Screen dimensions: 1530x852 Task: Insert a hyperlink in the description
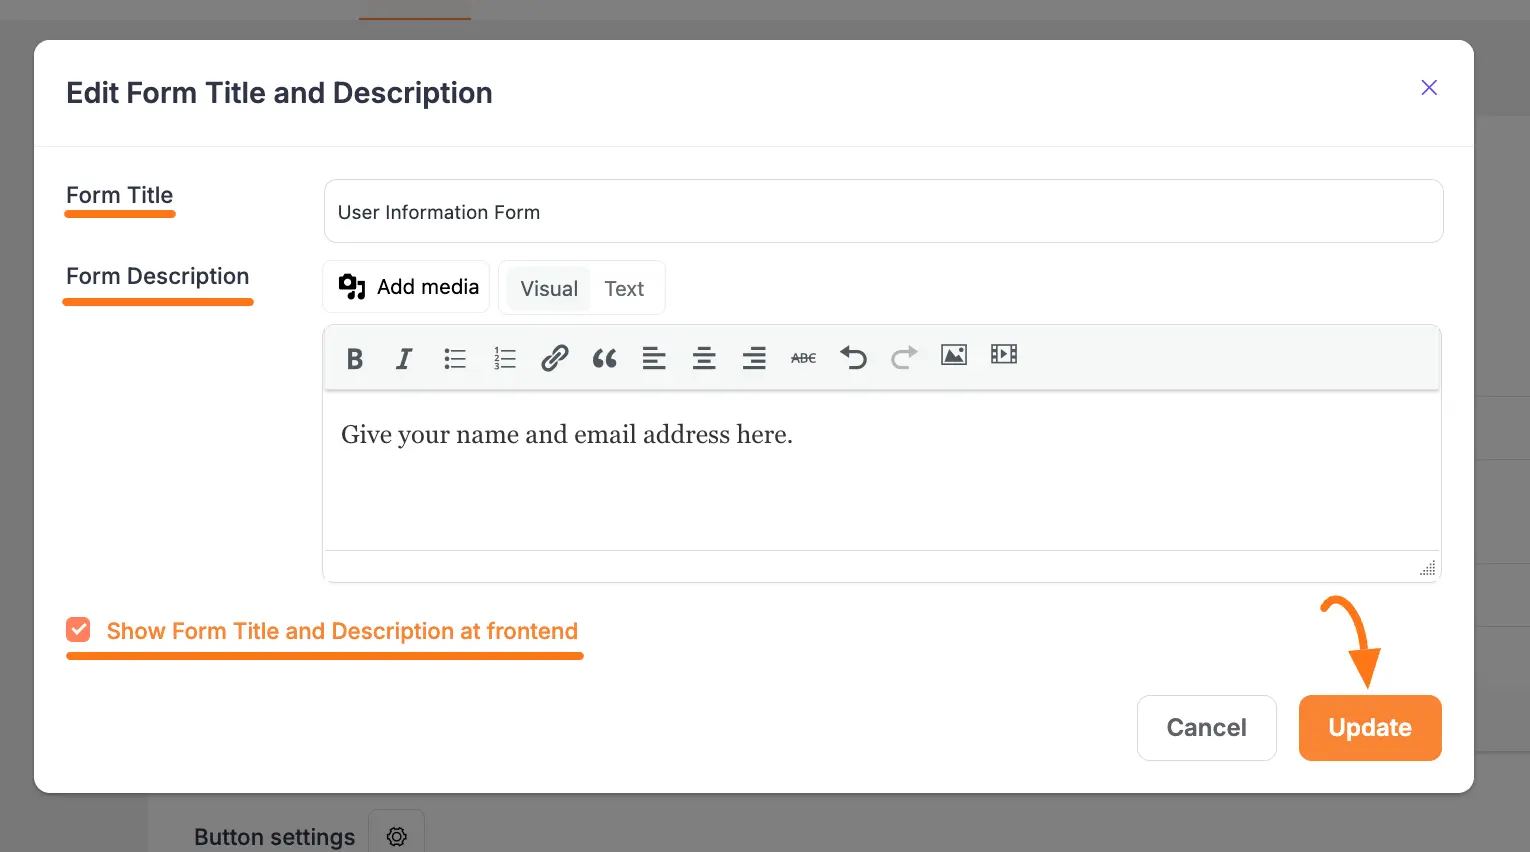pyautogui.click(x=555, y=357)
